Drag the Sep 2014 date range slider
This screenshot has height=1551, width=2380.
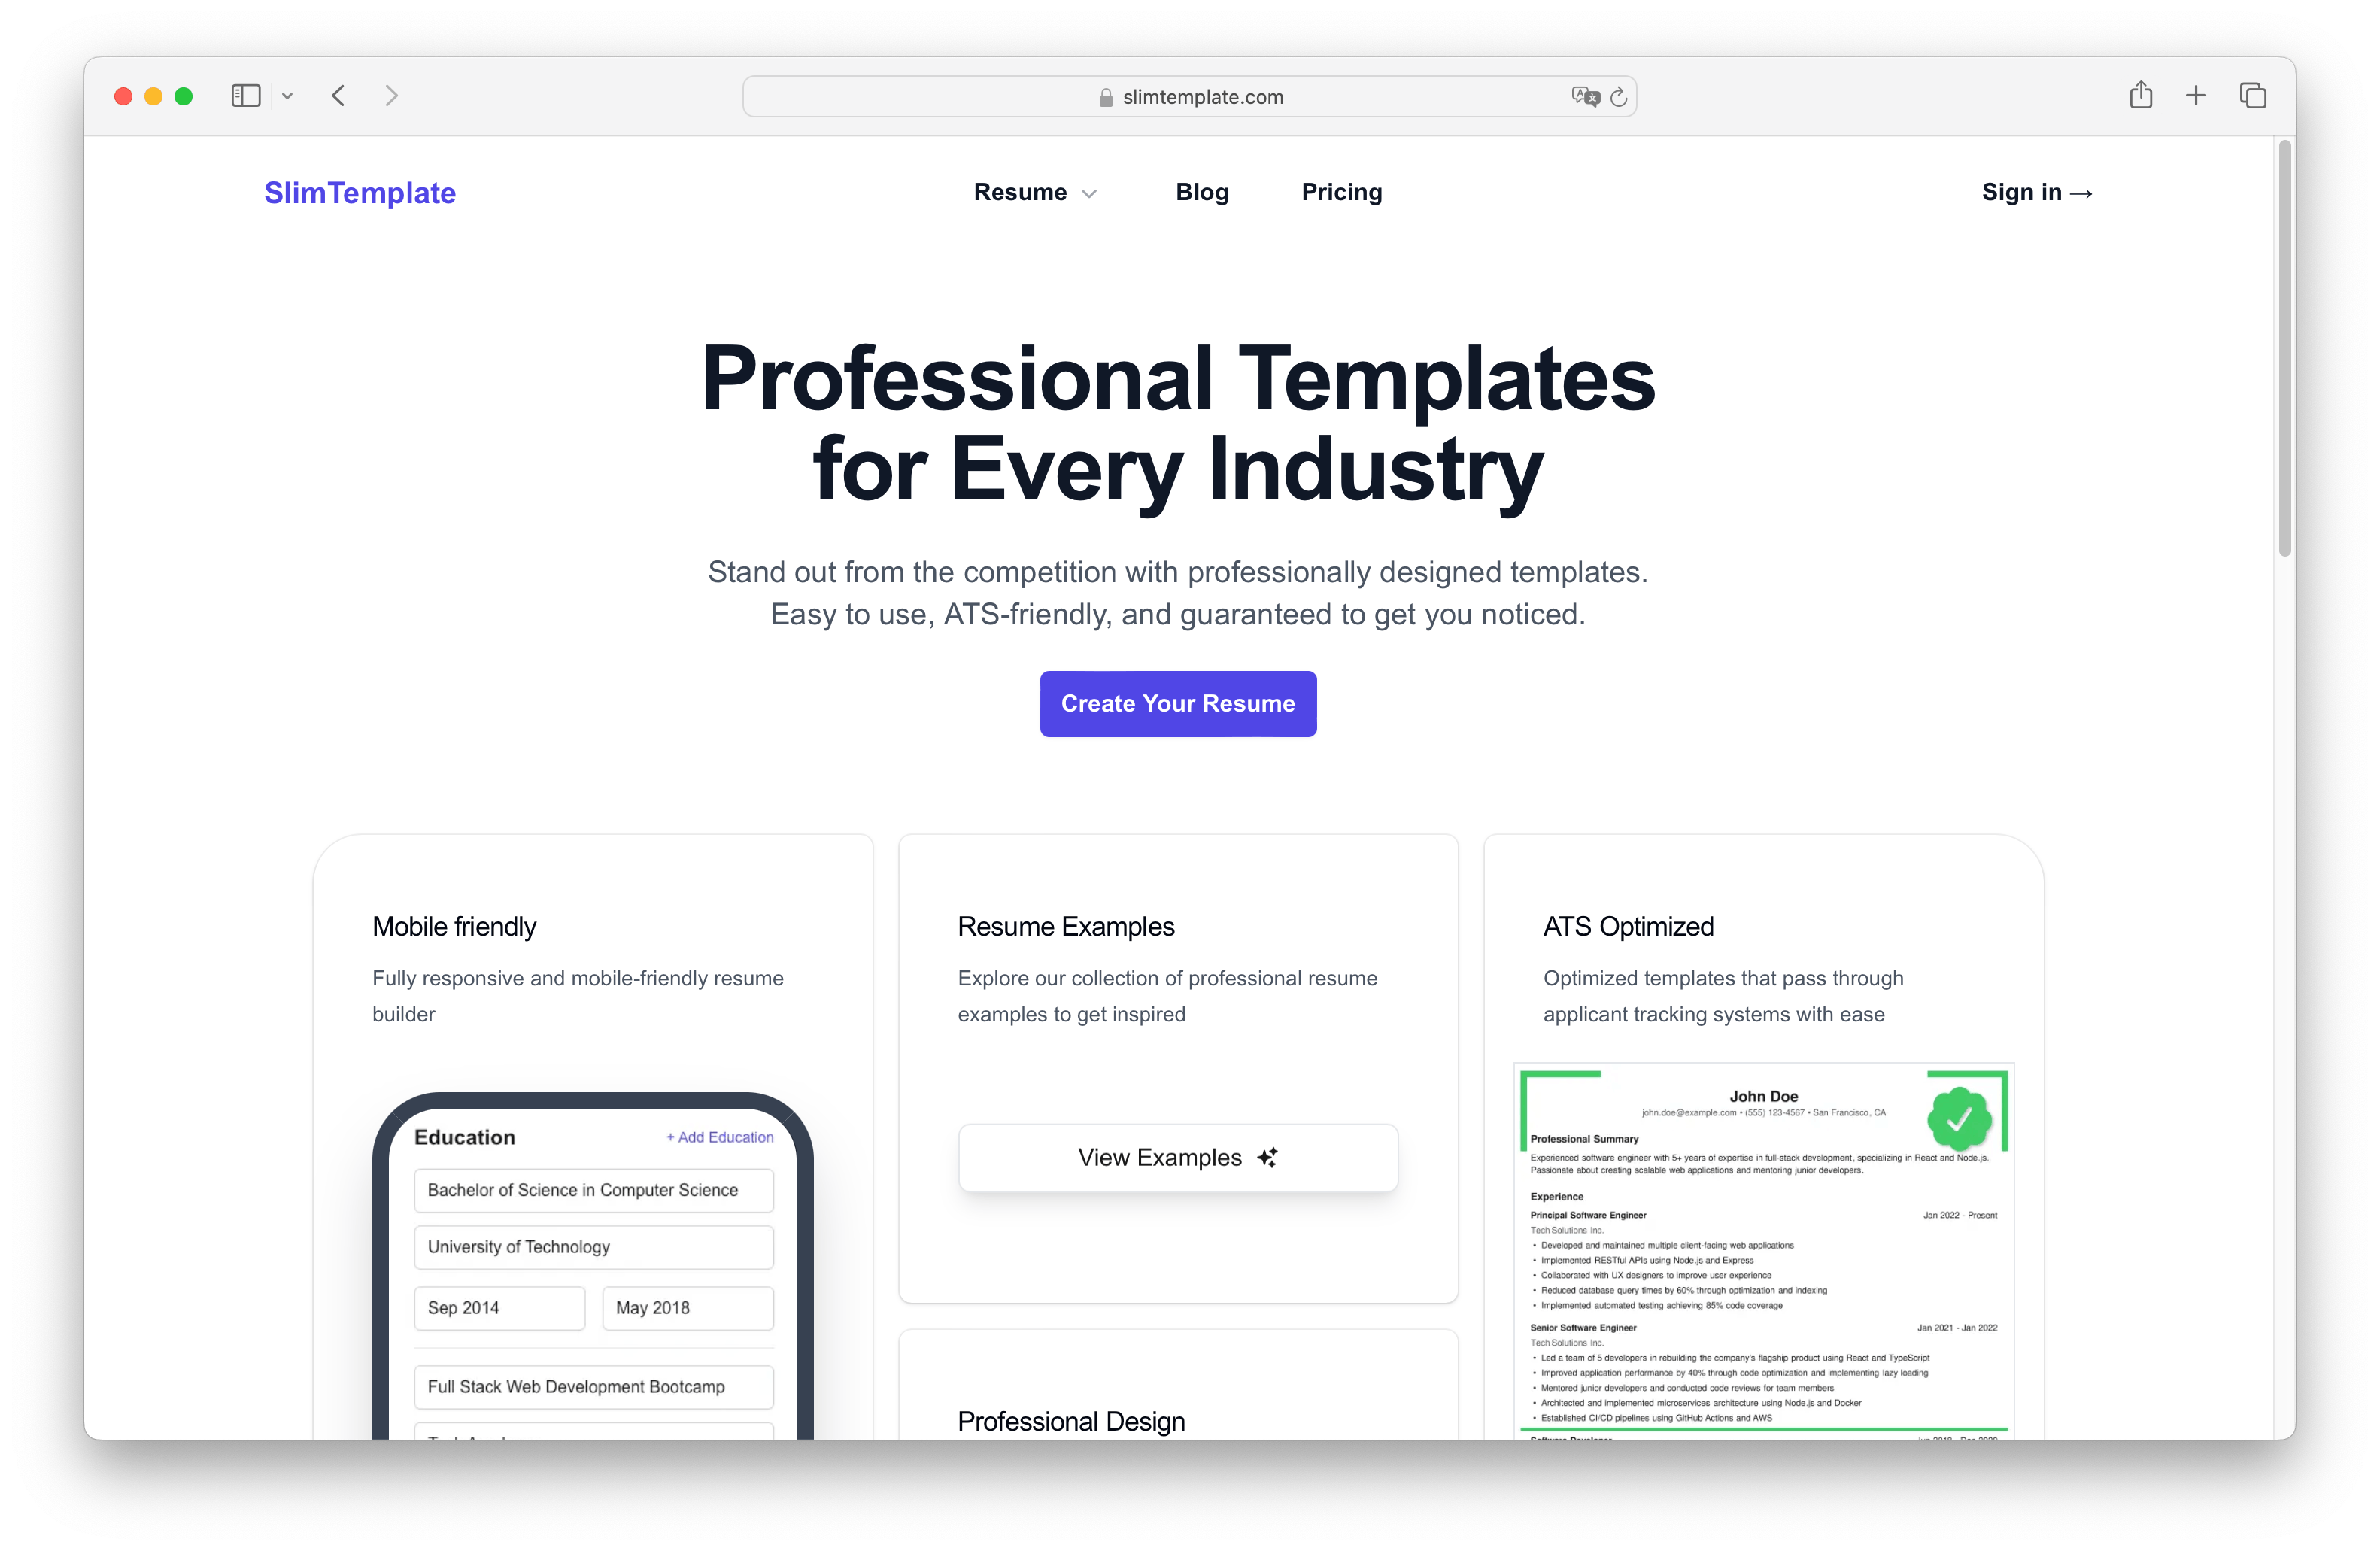pyautogui.click(x=498, y=1304)
